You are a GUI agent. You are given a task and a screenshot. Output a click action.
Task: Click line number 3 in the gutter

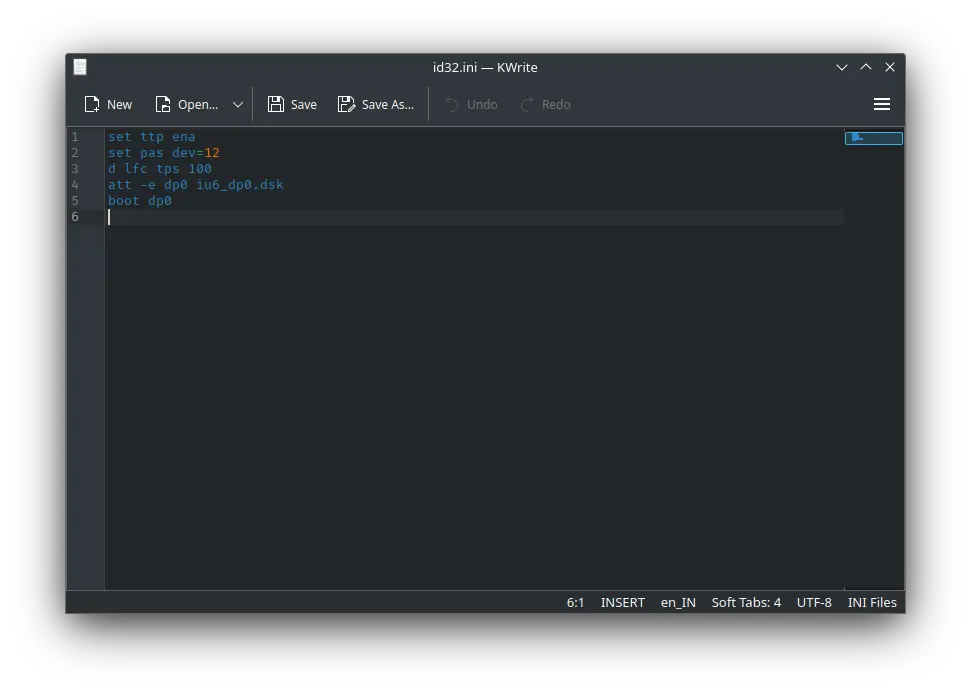pos(75,169)
